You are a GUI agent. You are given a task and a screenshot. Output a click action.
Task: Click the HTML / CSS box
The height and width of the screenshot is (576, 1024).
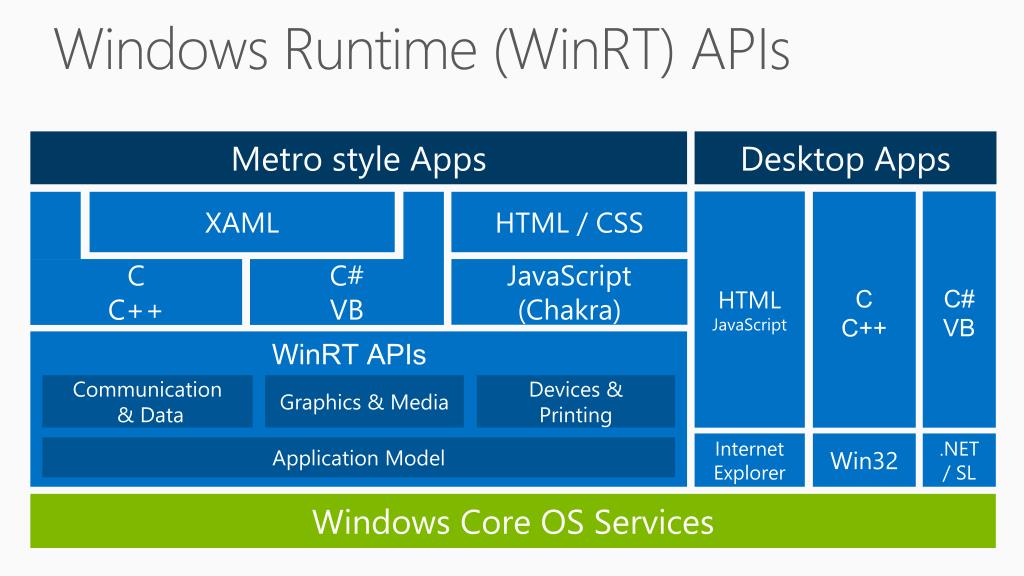[x=569, y=222]
